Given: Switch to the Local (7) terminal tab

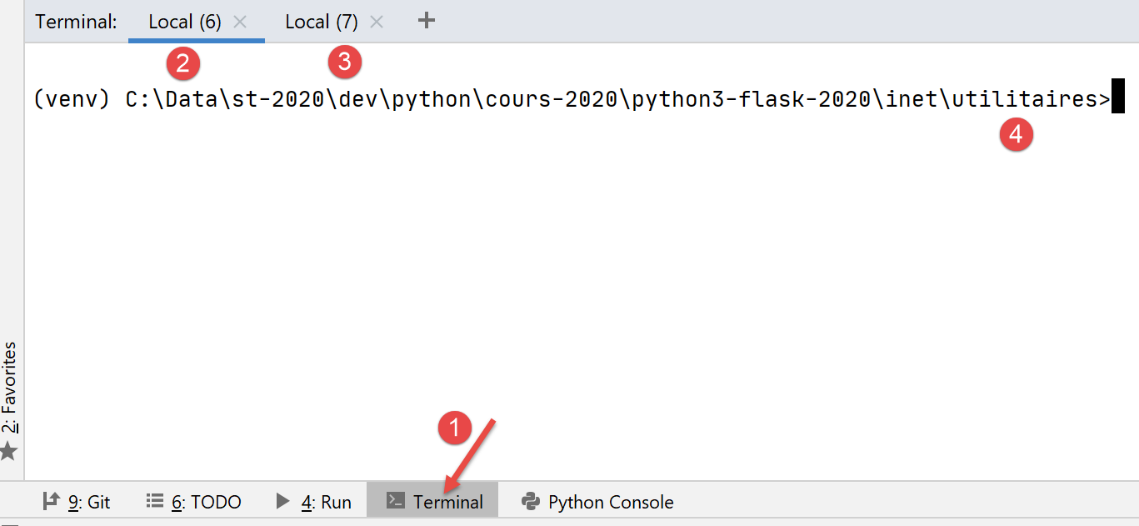Looking at the screenshot, I should [x=321, y=21].
